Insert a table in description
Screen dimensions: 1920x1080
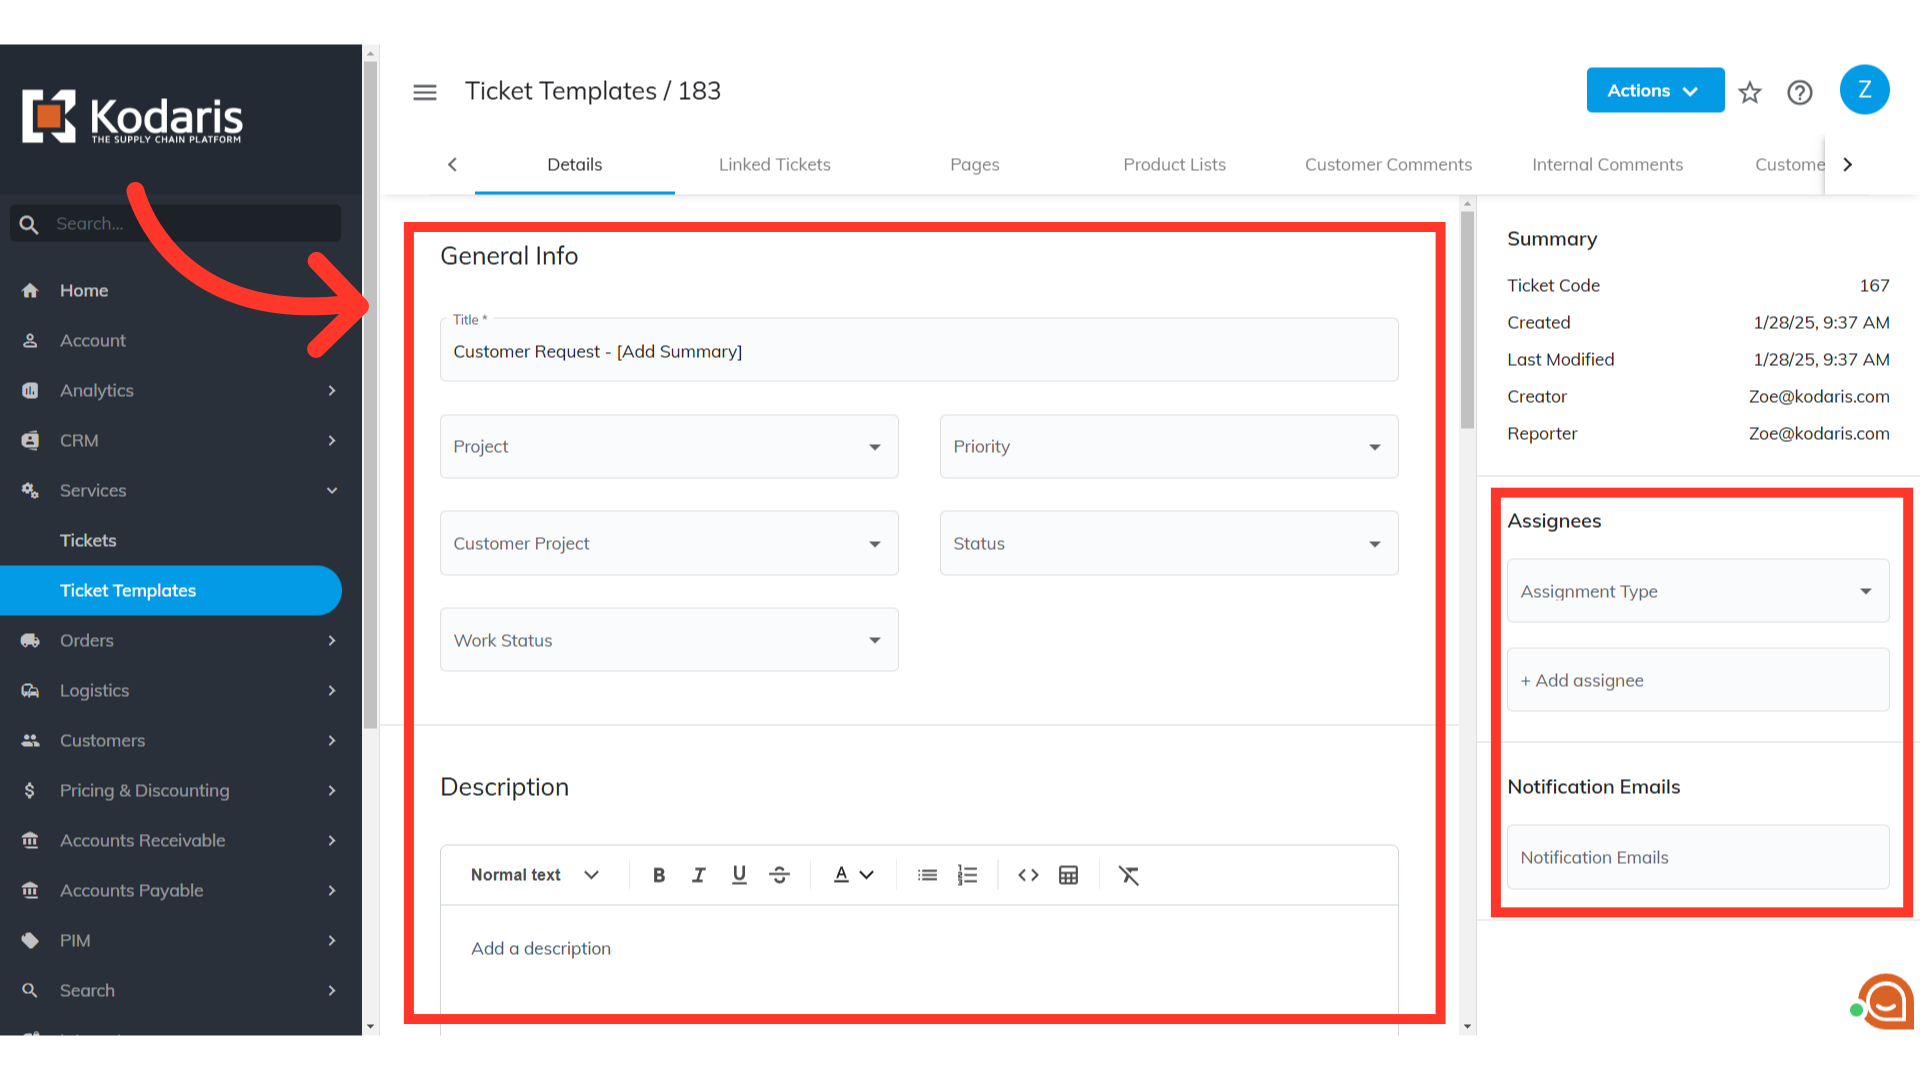click(1068, 875)
